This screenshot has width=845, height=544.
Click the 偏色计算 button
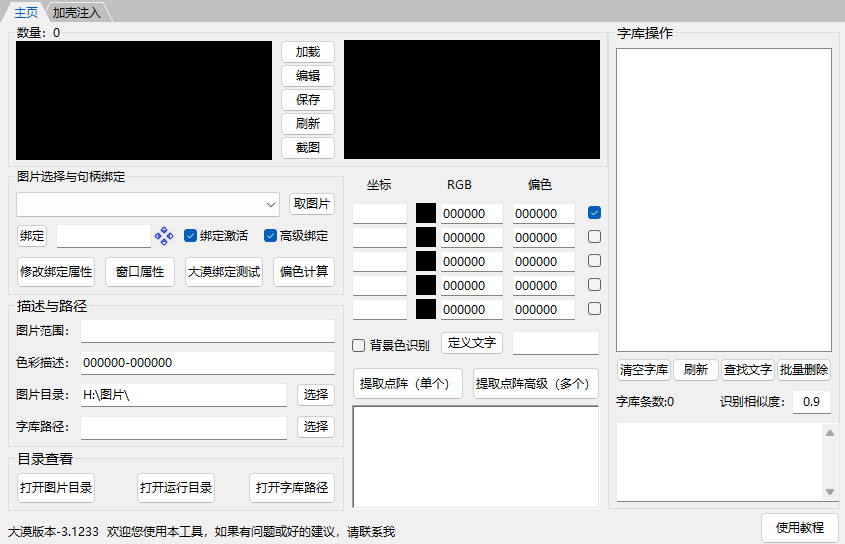point(304,272)
